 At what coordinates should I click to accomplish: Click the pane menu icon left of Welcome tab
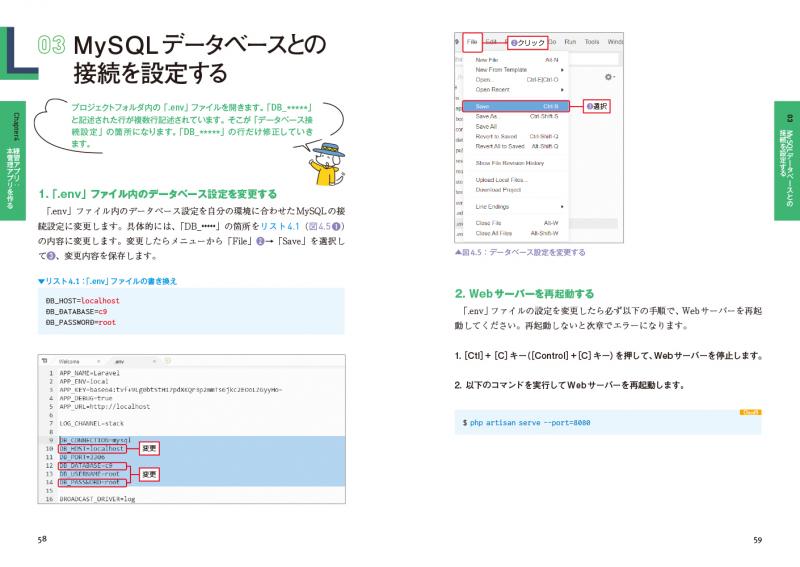coord(44,361)
